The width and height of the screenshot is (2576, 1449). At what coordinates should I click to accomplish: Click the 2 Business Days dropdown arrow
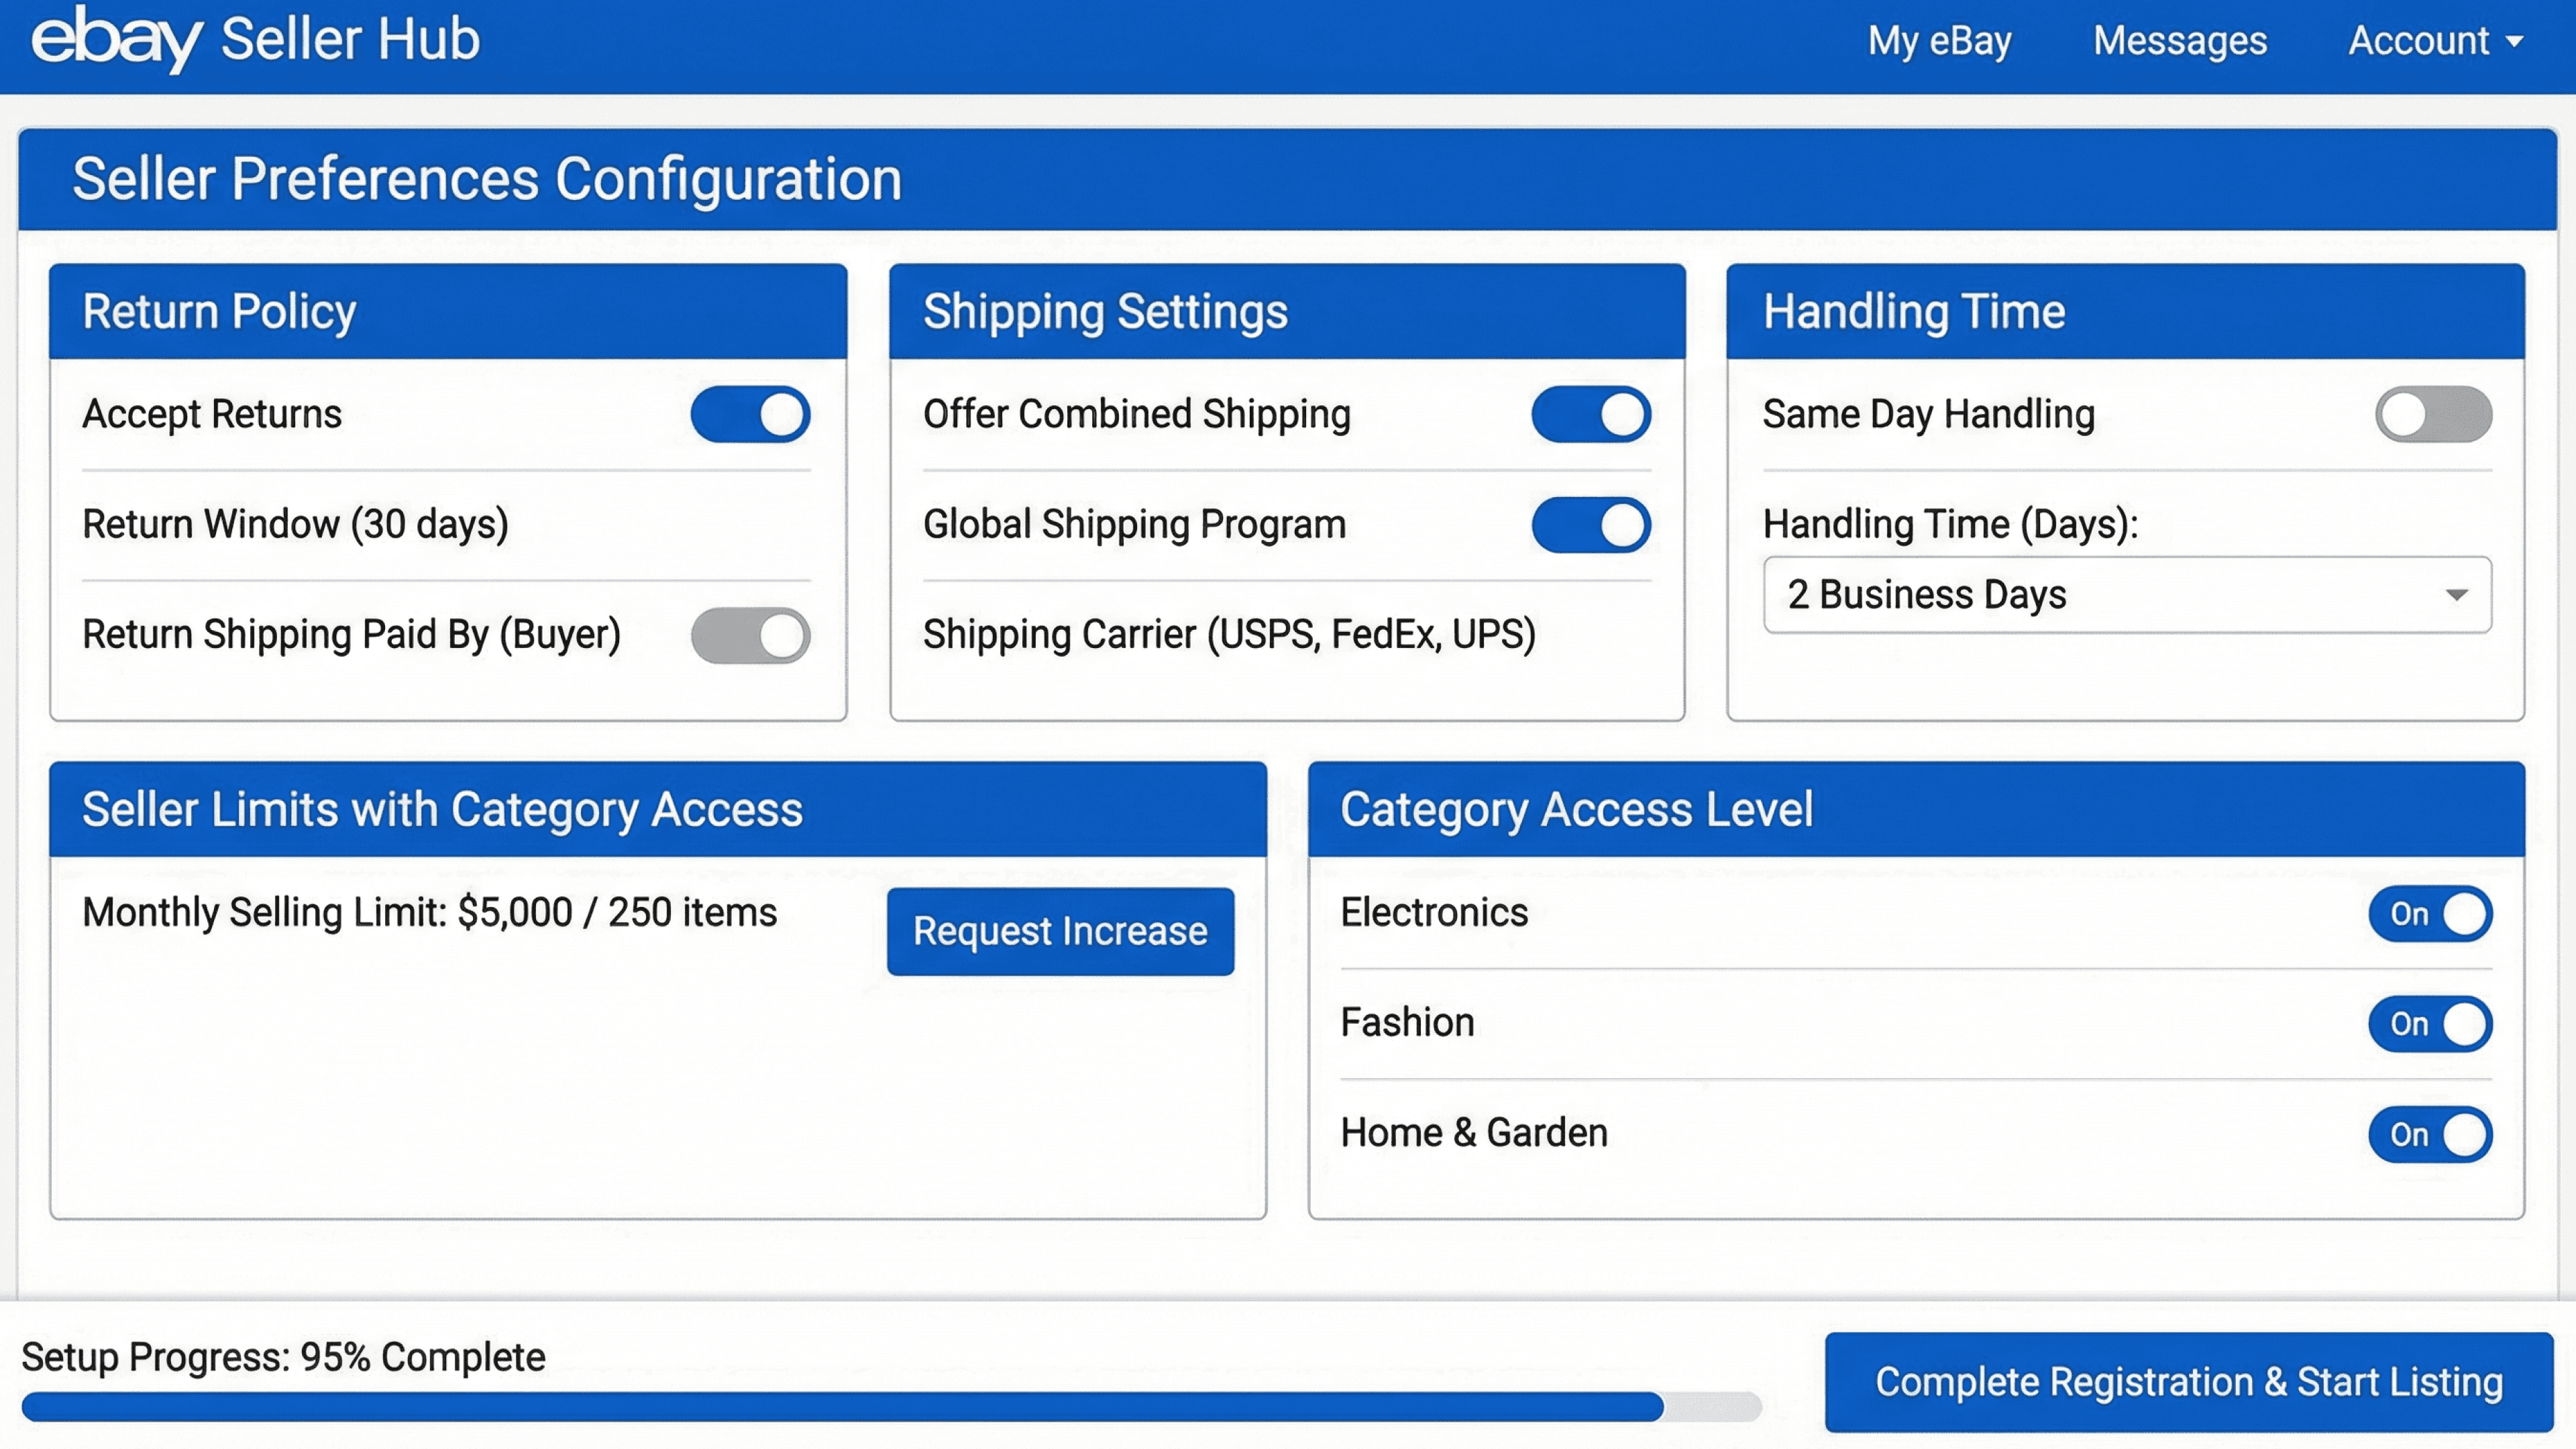(x=2456, y=595)
